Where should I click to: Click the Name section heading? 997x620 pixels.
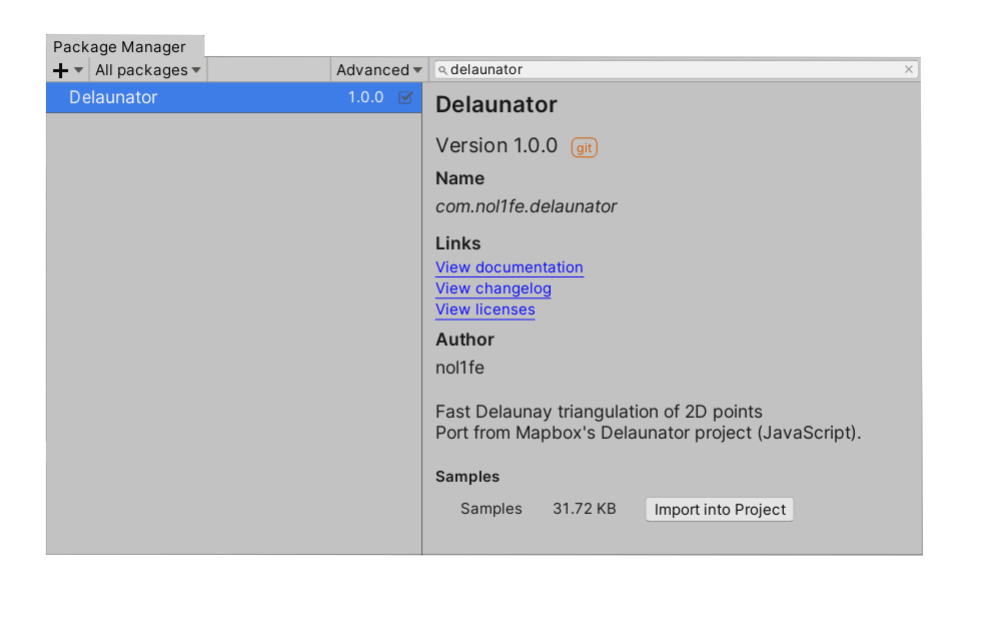click(460, 179)
